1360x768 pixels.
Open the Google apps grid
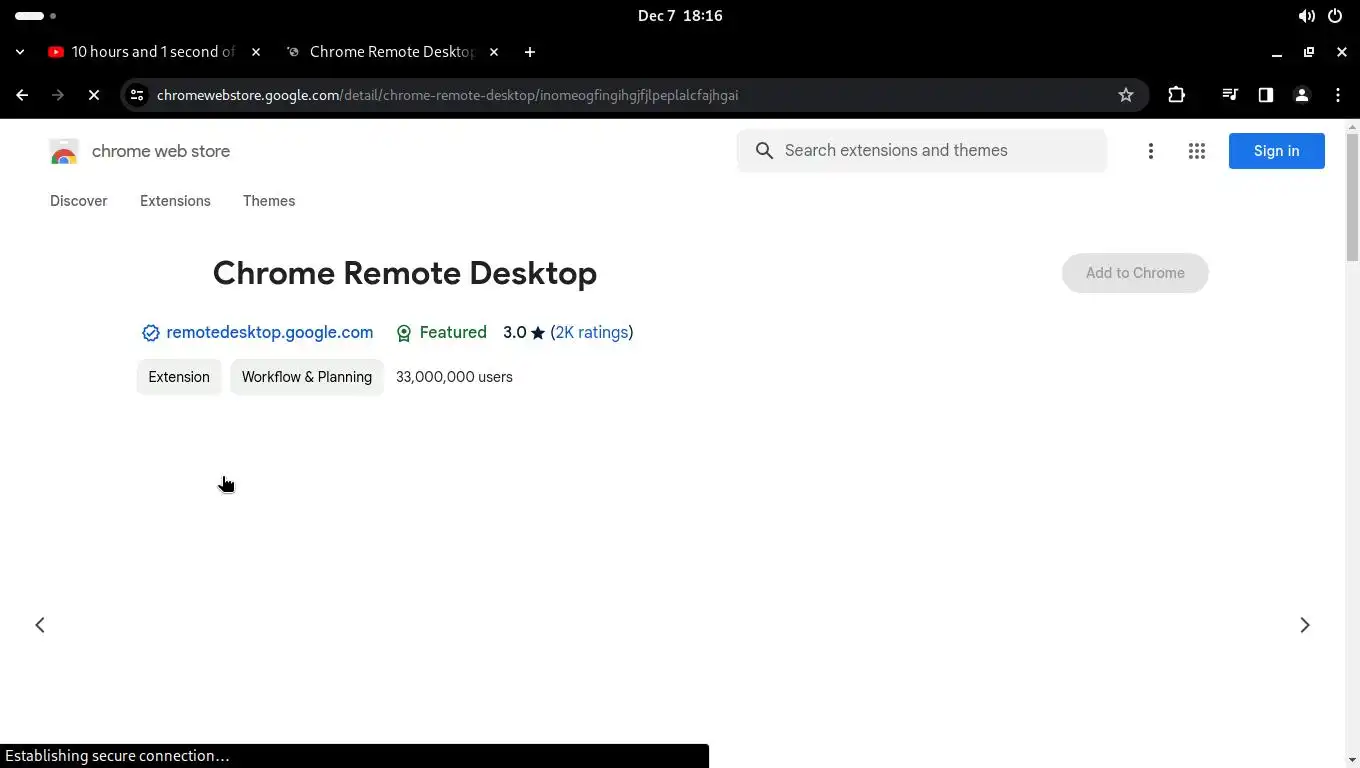pos(1197,151)
